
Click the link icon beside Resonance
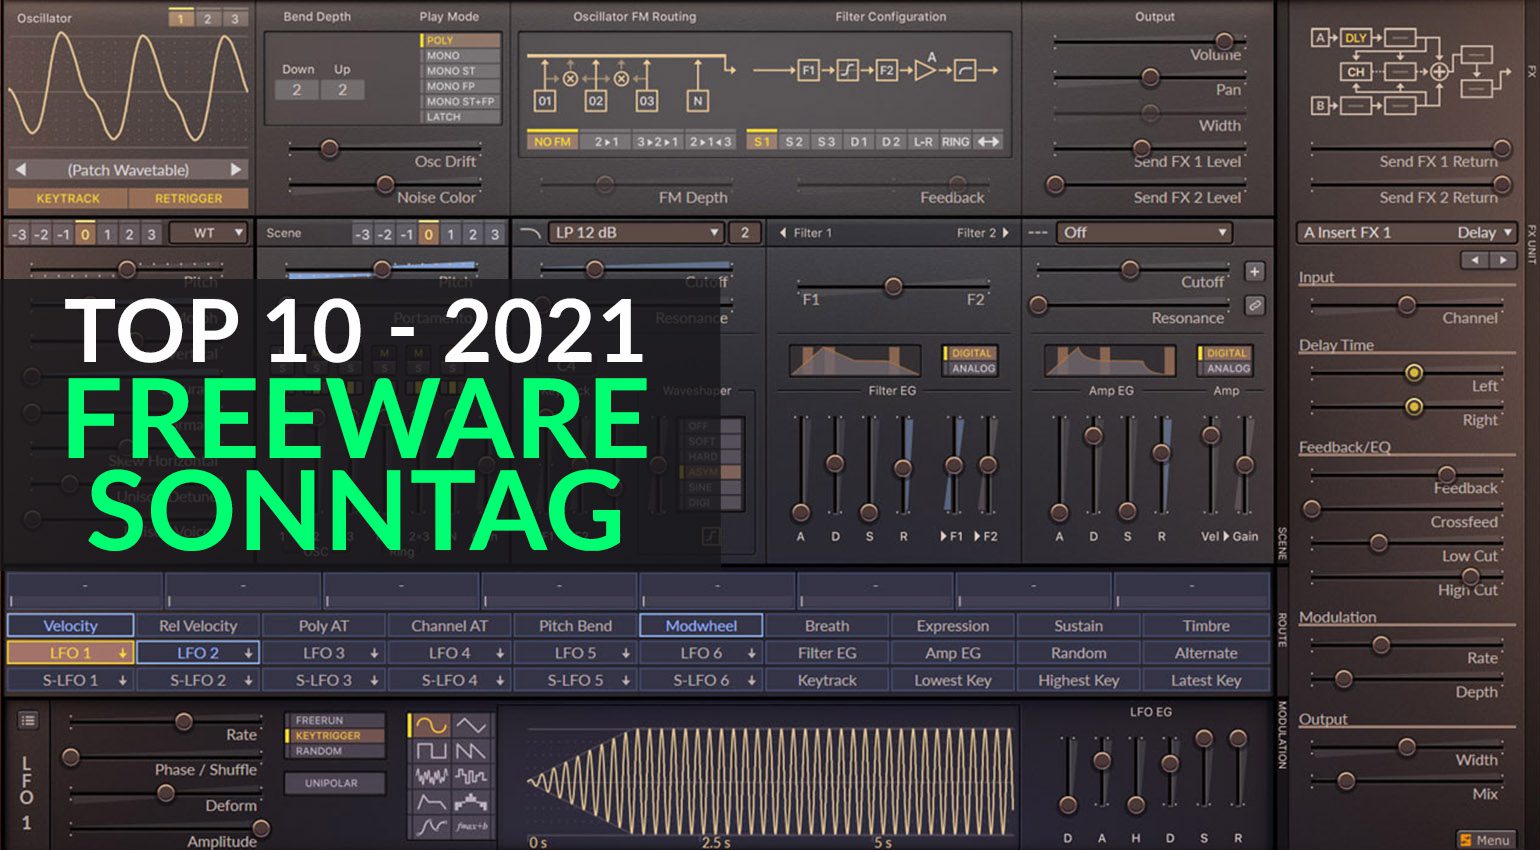[1254, 306]
